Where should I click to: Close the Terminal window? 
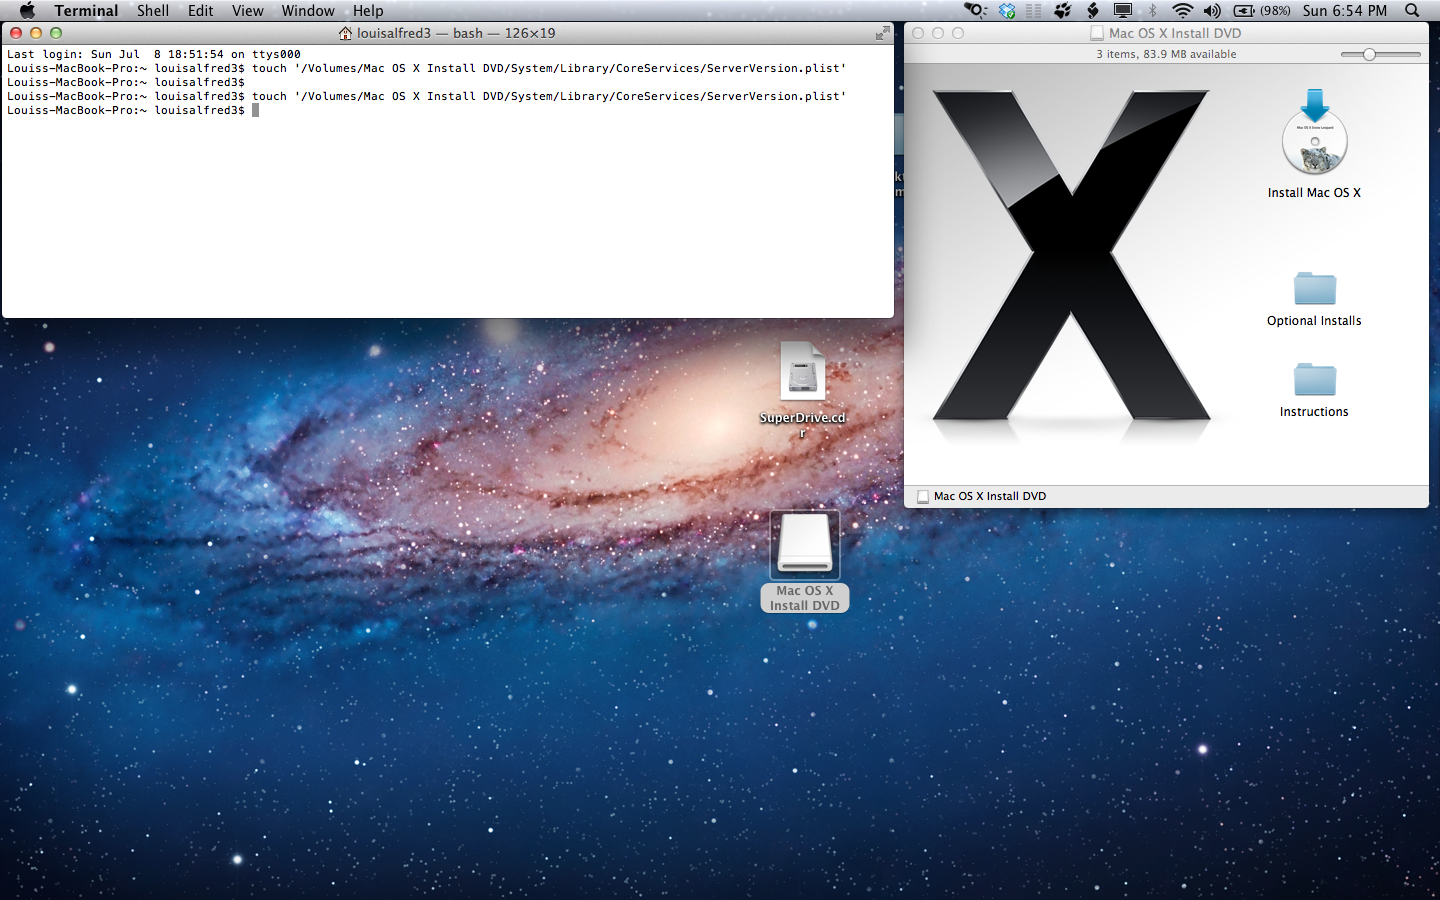point(16,33)
